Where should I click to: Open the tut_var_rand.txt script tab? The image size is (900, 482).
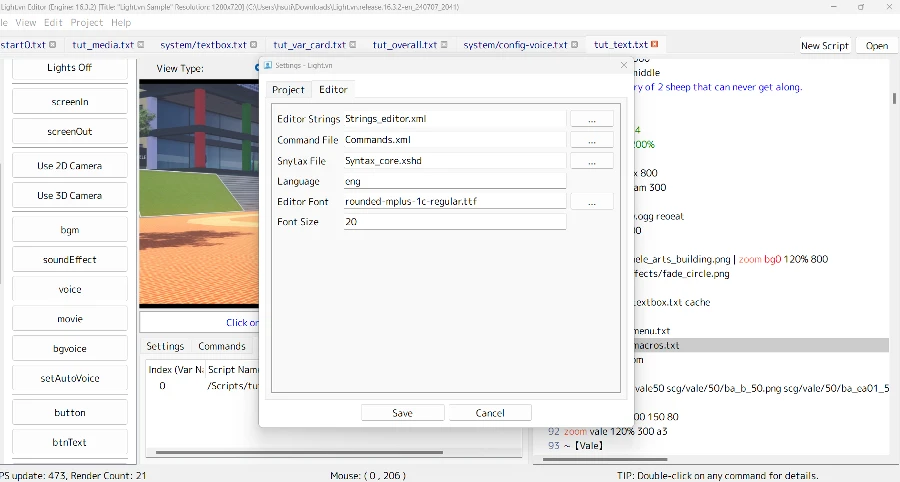pyautogui.click(x=310, y=45)
